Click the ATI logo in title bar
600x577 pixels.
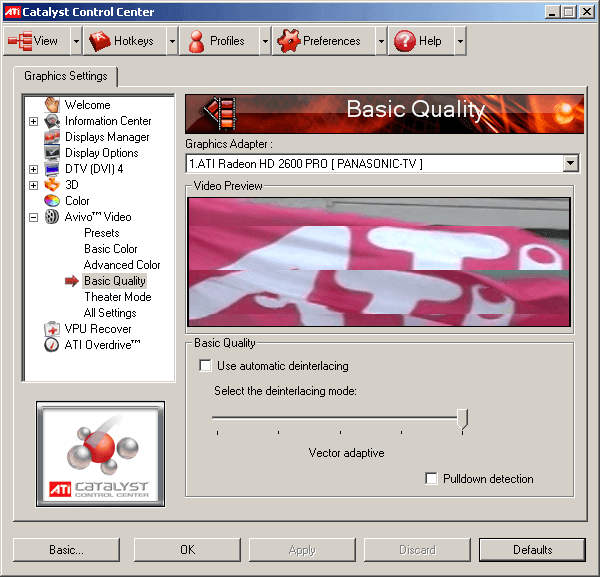12,12
